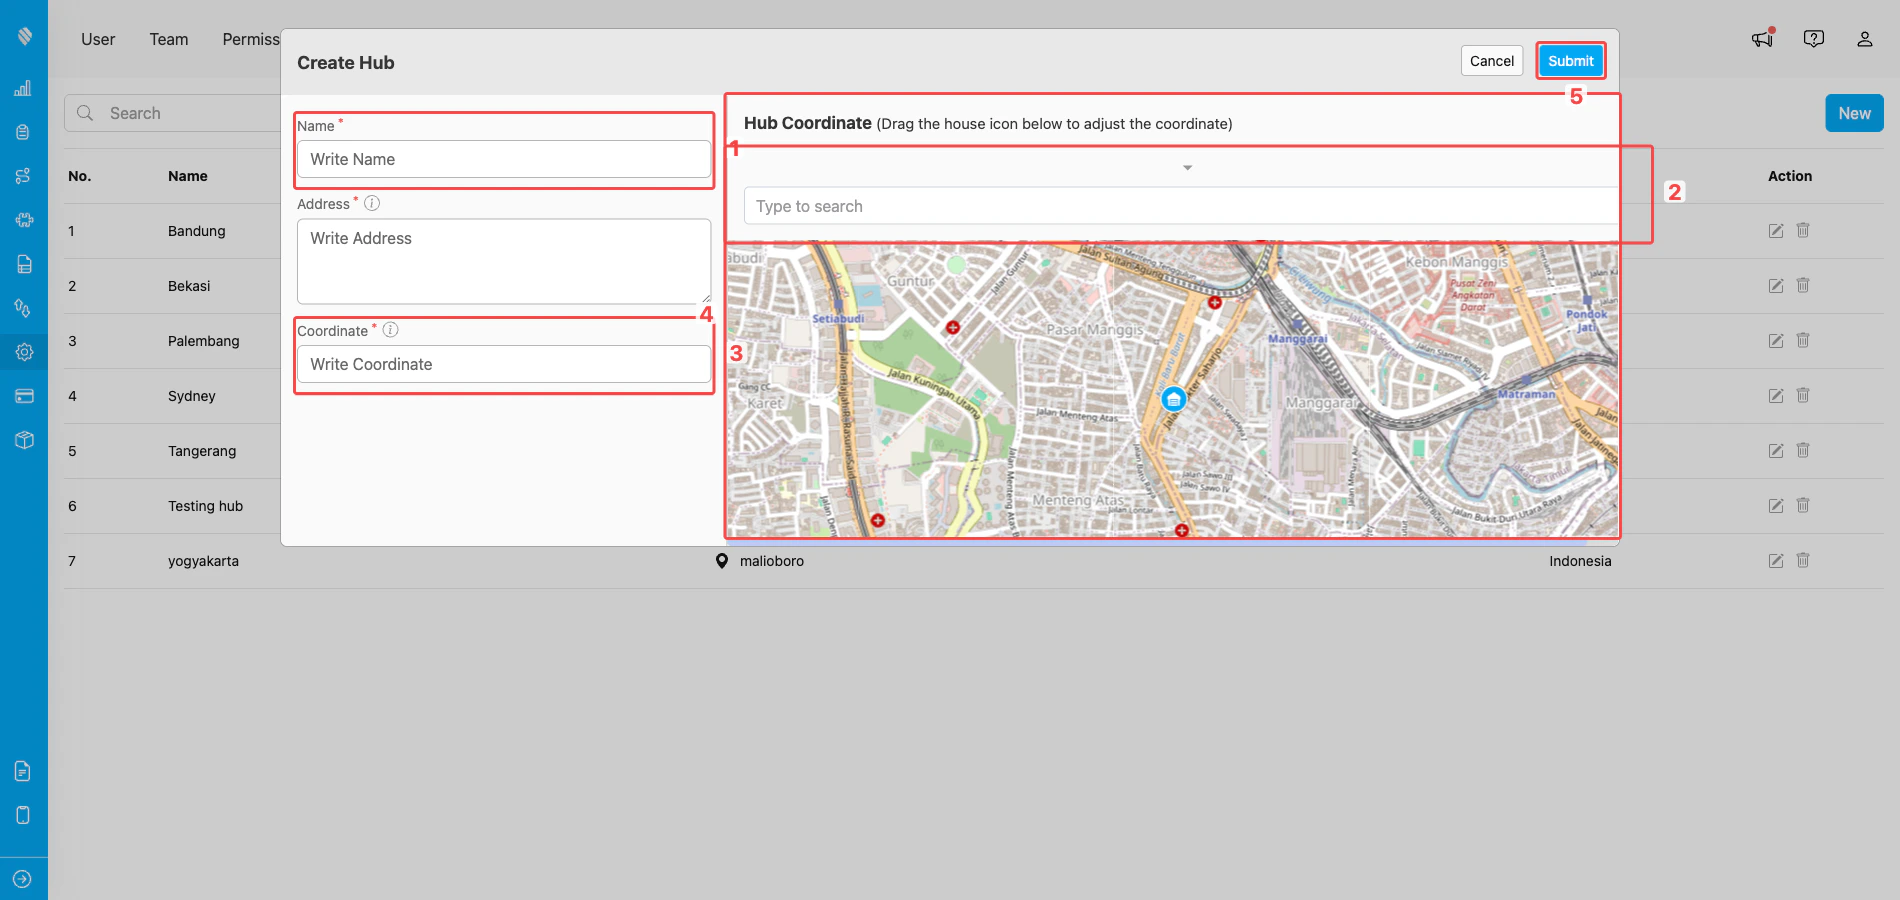Viewport: 1900px width, 900px height.
Task: Click the Indonesia country cell
Action: click(x=1580, y=561)
